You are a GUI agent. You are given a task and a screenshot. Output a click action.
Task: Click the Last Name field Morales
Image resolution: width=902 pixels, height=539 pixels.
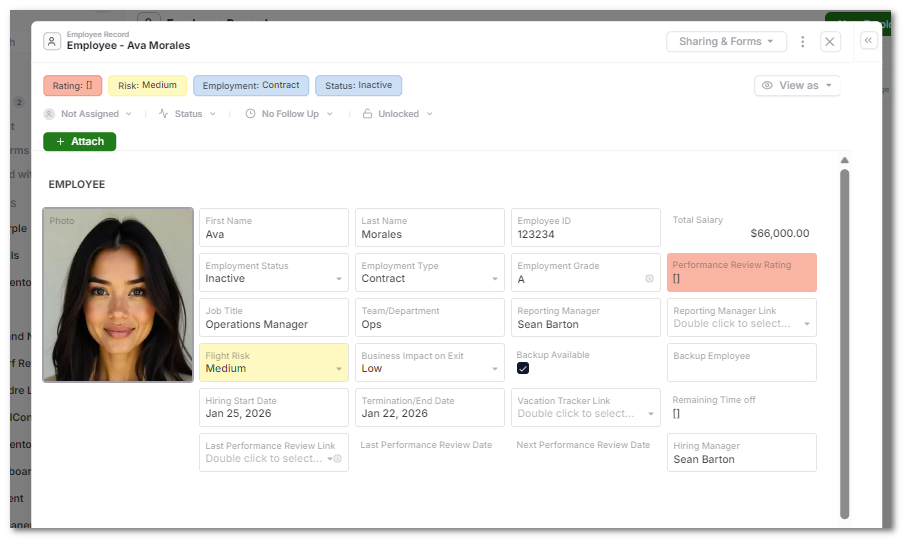(430, 228)
